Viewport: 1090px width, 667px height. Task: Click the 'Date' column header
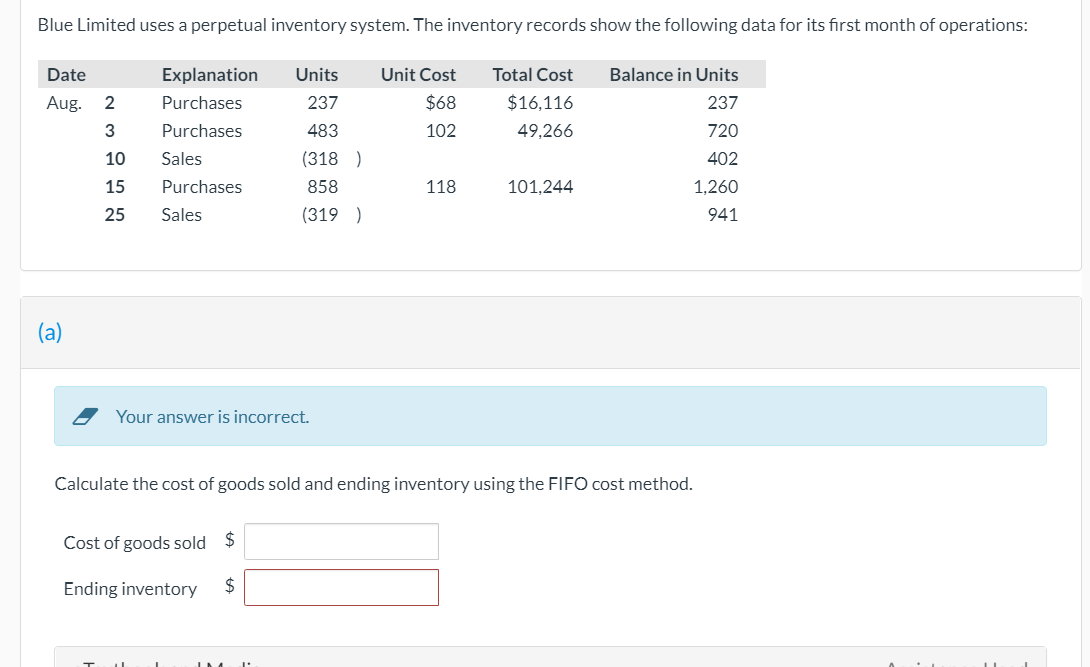pos(67,75)
